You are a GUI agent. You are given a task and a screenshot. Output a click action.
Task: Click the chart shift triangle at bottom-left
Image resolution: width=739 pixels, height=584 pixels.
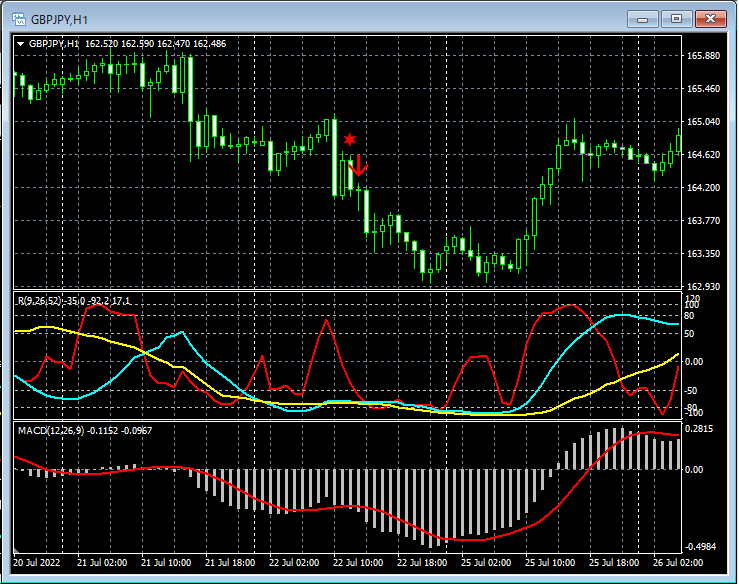pyautogui.click(x=16, y=550)
